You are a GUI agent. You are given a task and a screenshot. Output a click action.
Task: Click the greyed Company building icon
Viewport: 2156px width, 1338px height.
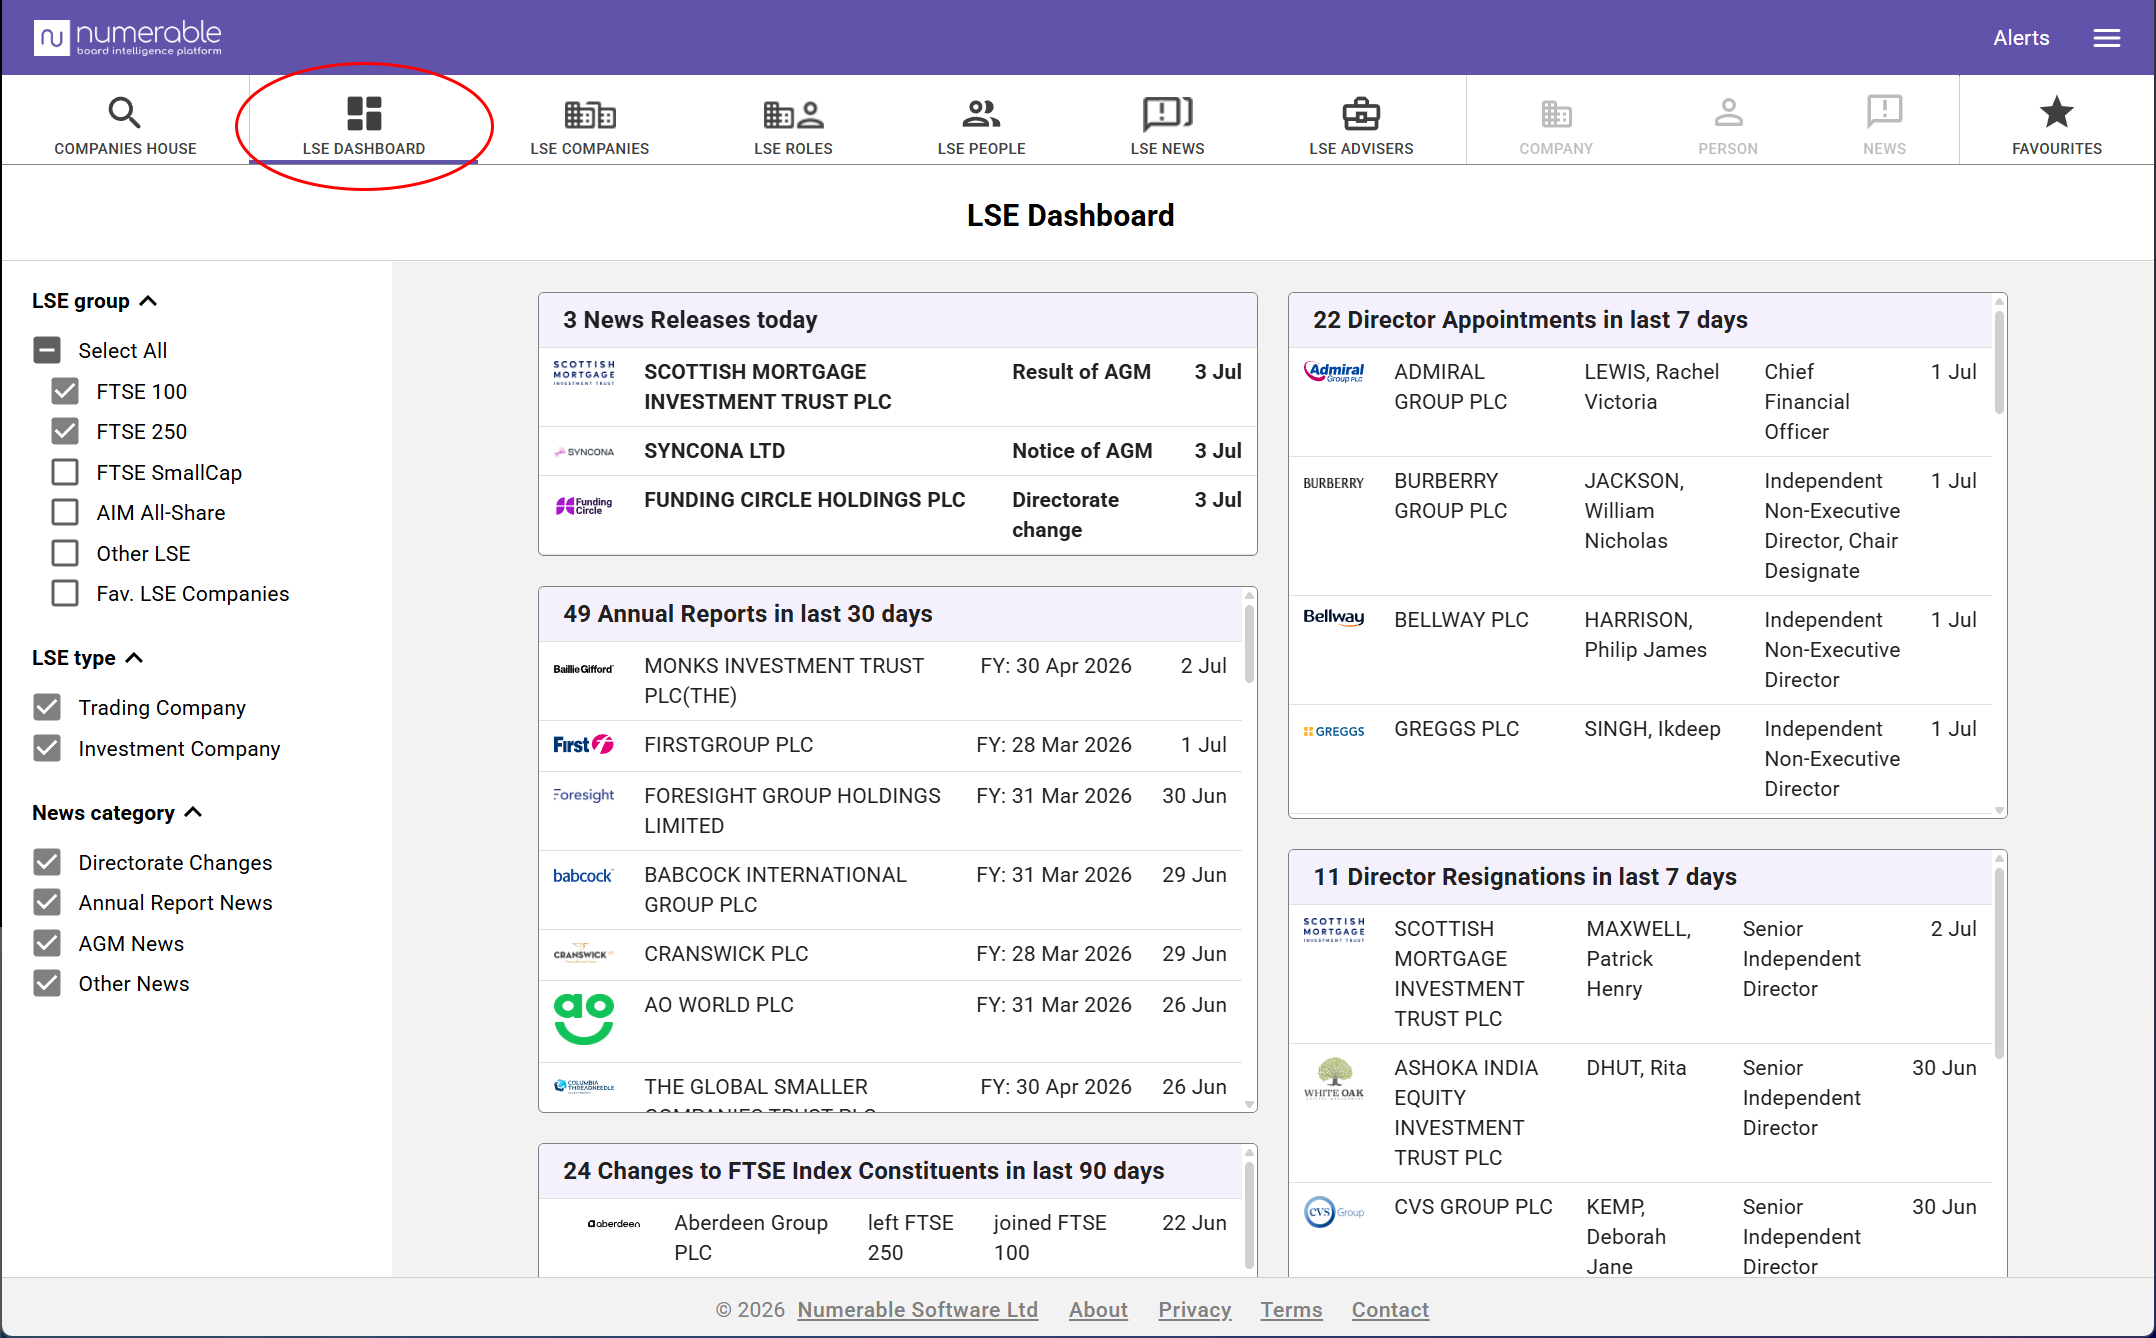click(x=1556, y=114)
